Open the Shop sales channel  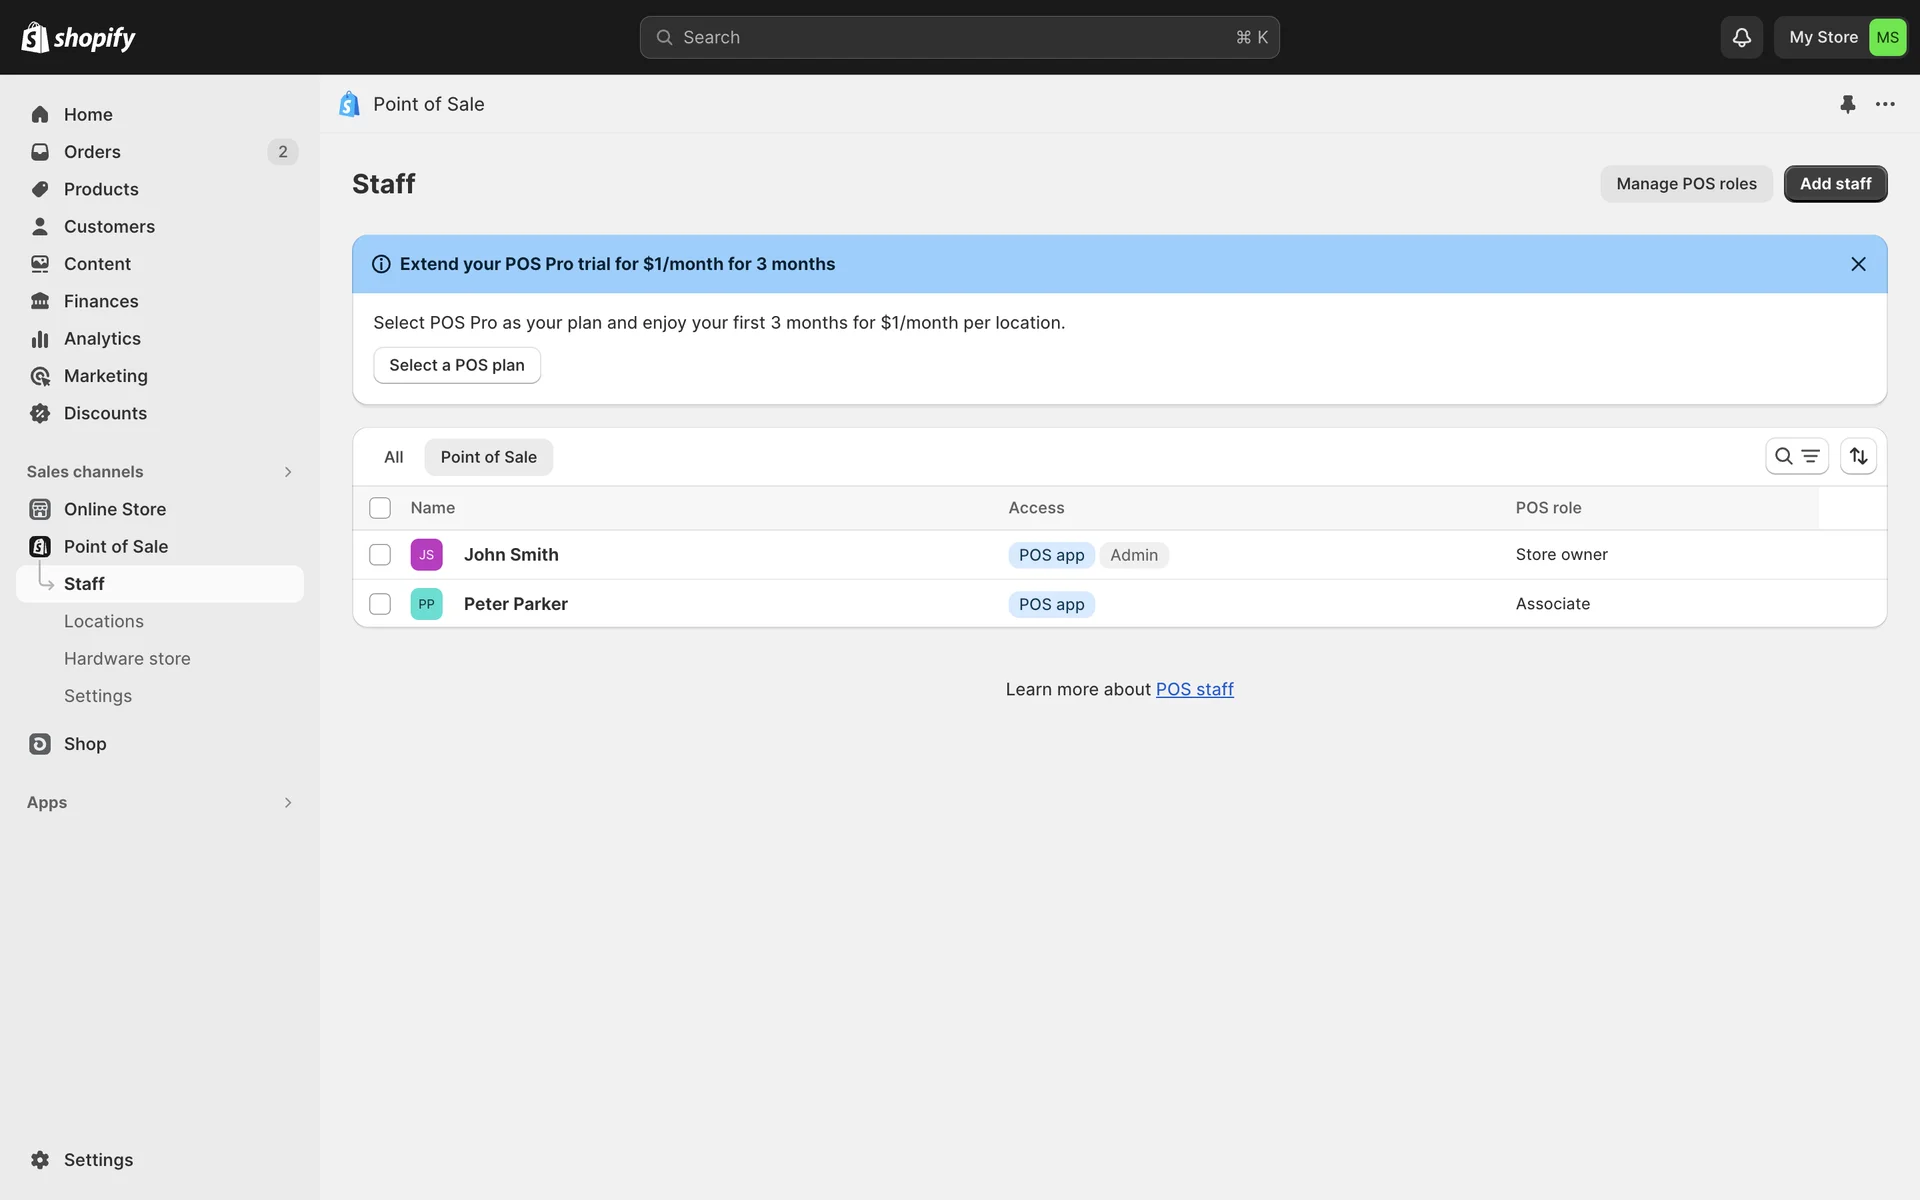pos(85,744)
